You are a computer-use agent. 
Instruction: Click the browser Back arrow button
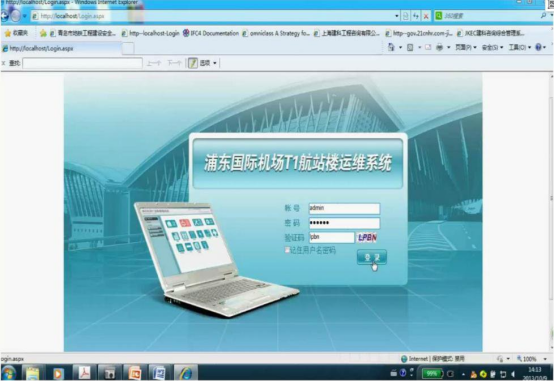pyautogui.click(x=4, y=16)
